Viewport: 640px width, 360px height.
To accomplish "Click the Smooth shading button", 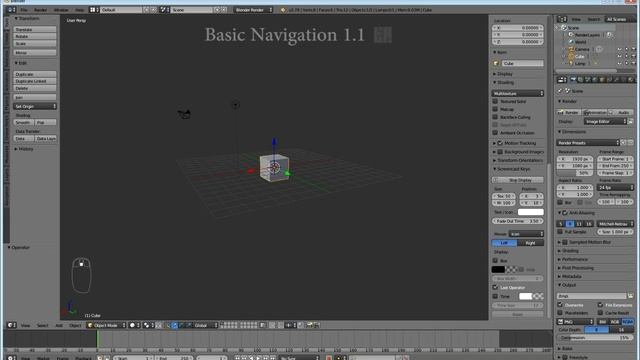I will pyautogui.click(x=24, y=122).
